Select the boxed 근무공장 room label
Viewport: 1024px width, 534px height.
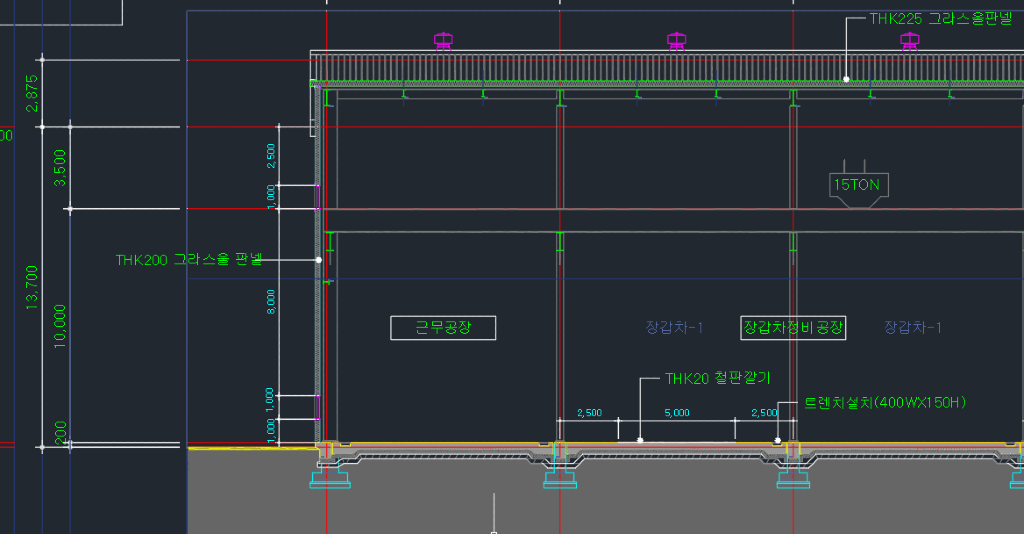pyautogui.click(x=443, y=327)
